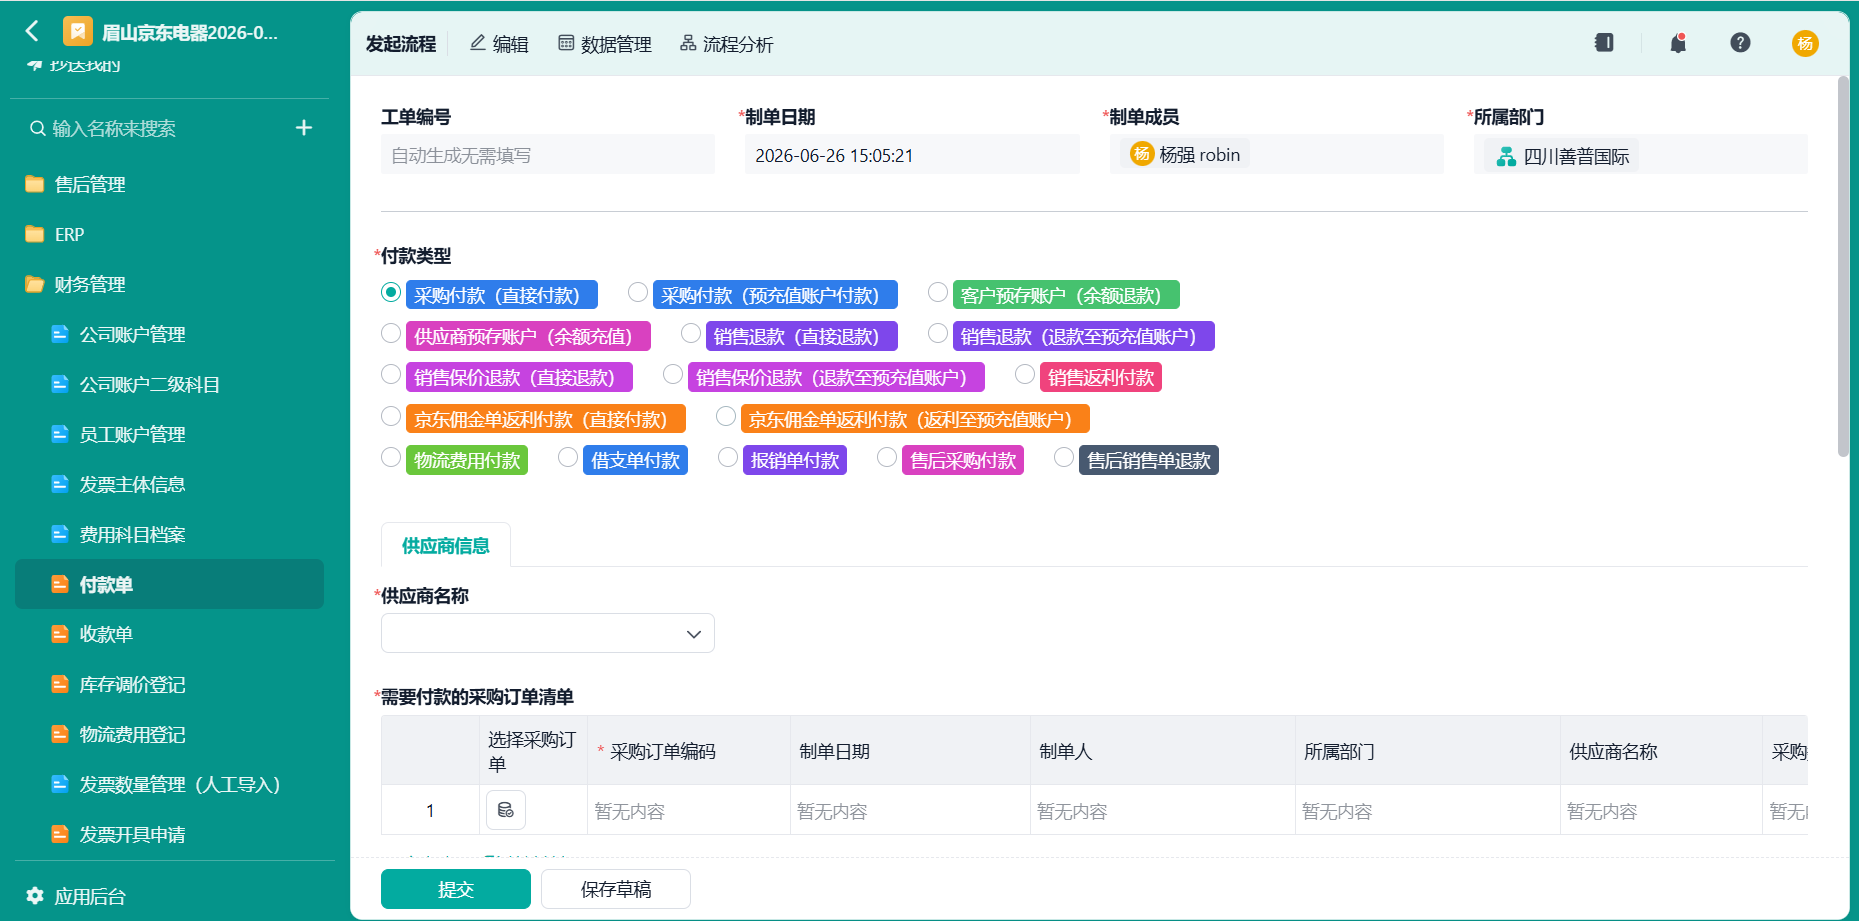Select 京东佣金单返利付款（直接付款）radio
This screenshot has width=1859, height=921.
pos(391,417)
